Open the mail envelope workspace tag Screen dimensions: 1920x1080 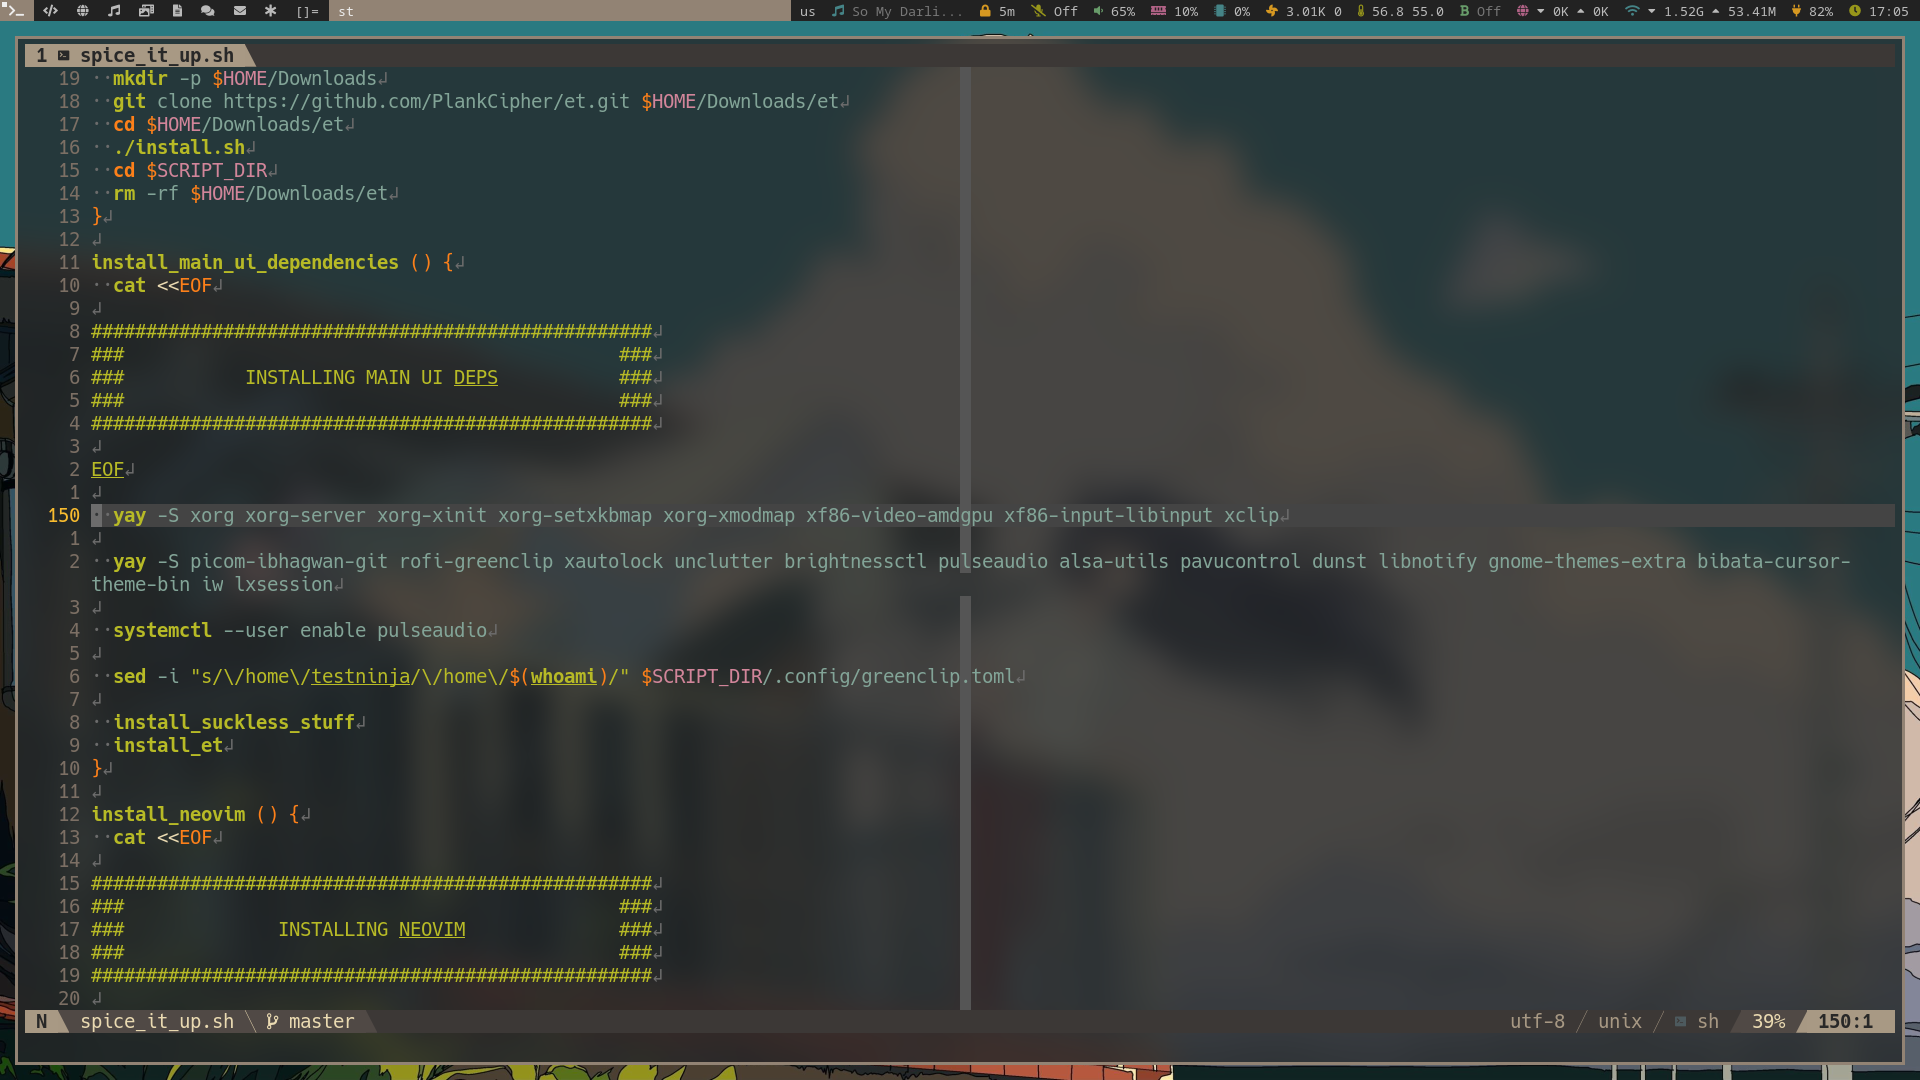pyautogui.click(x=240, y=11)
